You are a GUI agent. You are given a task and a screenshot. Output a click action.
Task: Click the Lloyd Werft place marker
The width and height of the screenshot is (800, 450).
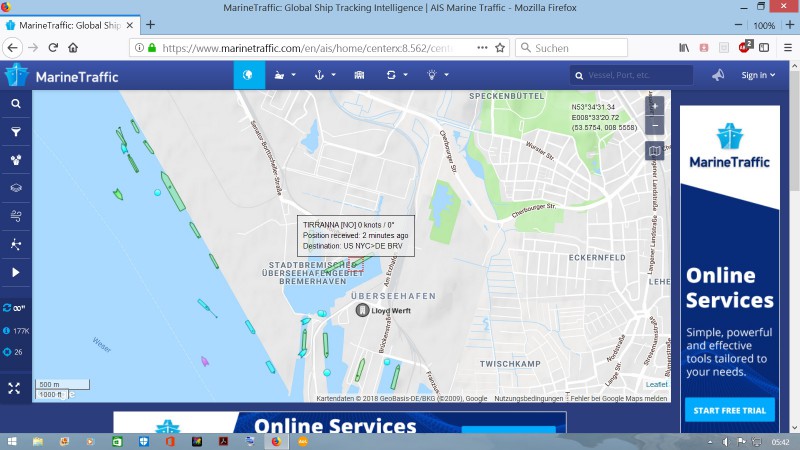pyautogui.click(x=362, y=310)
